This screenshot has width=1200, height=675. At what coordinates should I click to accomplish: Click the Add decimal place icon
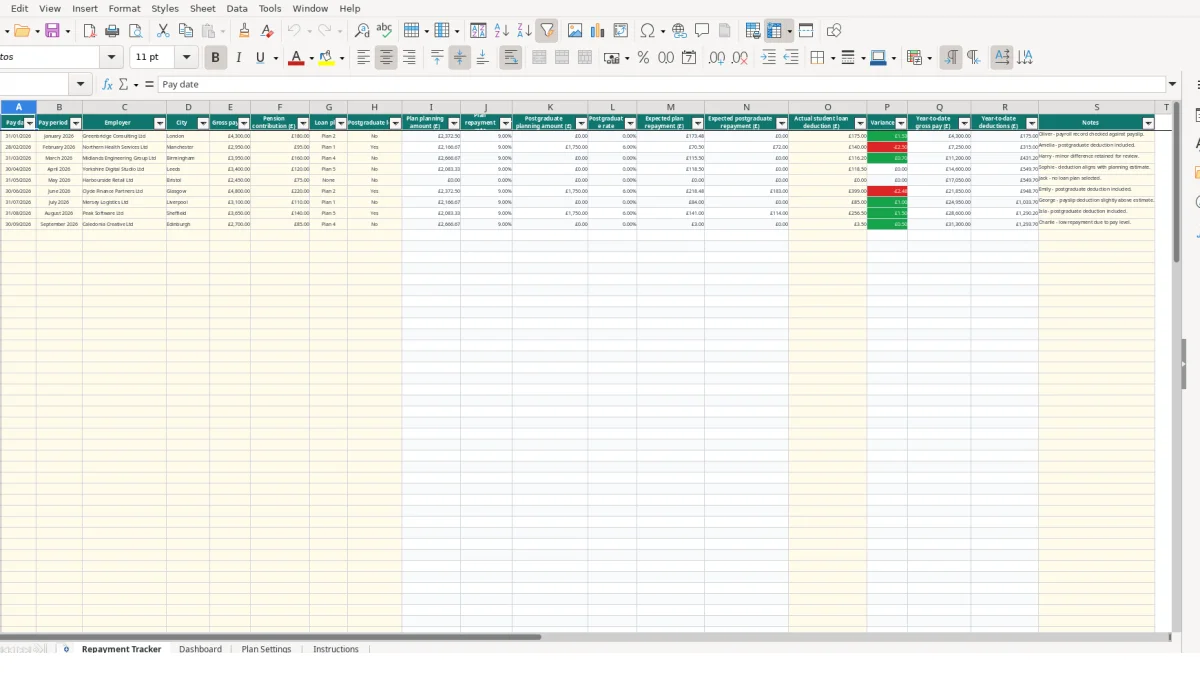tap(717, 58)
